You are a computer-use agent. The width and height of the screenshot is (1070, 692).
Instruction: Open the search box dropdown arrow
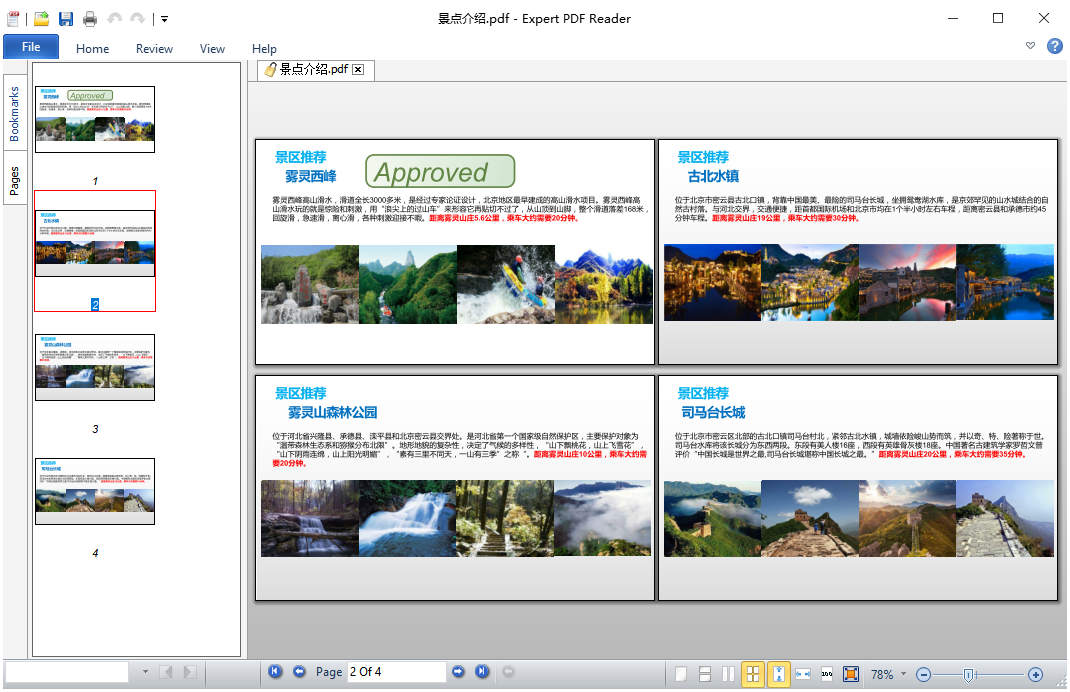[143, 673]
